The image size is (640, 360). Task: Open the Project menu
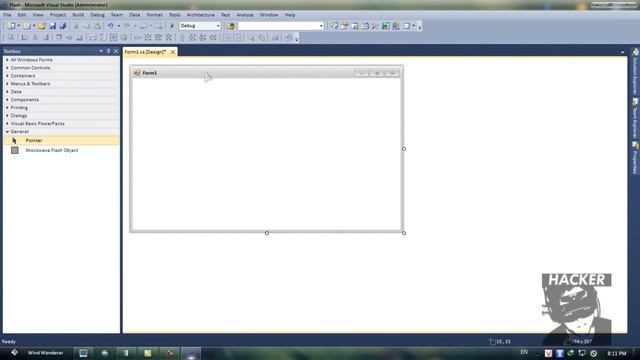pos(58,15)
